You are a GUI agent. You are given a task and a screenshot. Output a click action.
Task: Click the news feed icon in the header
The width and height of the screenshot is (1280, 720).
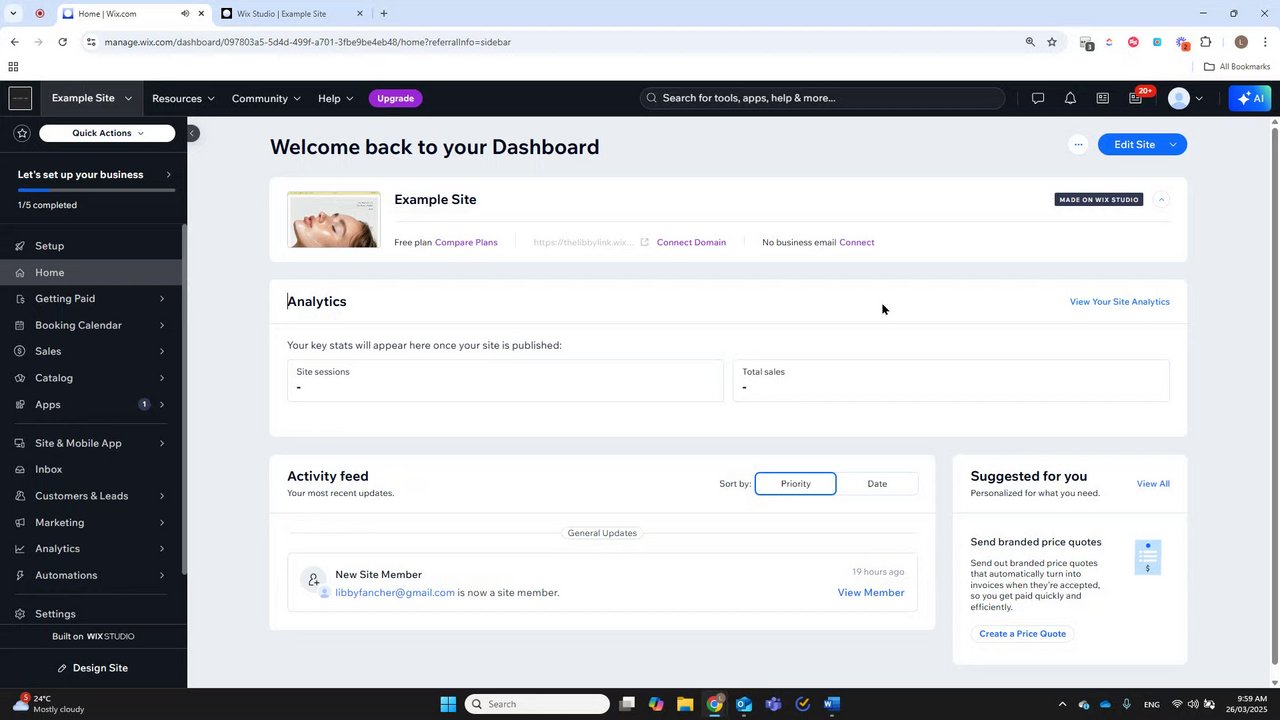[1102, 98]
